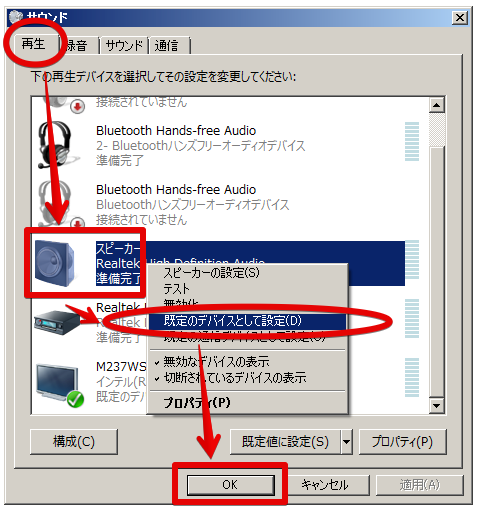The image size is (477, 509).
Task: Click the scrollbar down arrow
Action: point(436,406)
